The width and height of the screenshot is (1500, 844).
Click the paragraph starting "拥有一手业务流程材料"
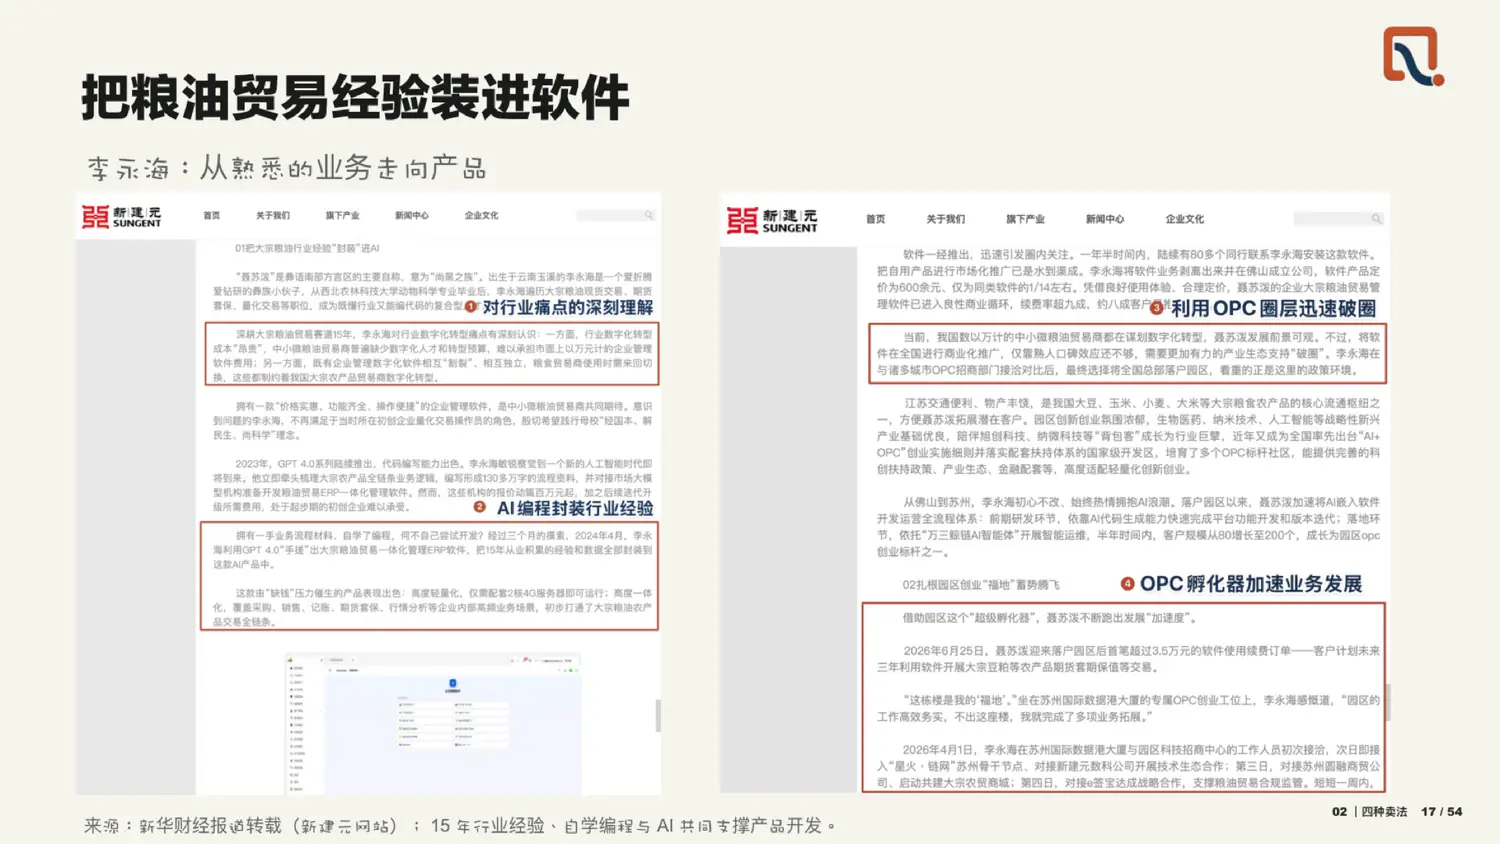point(432,550)
